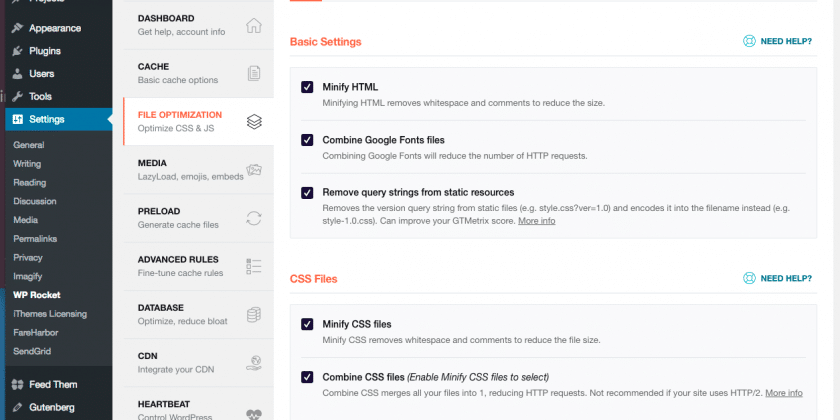This screenshot has width=840, height=420.
Task: Switch to the Media LazyLoad tab
Action: (x=198, y=170)
